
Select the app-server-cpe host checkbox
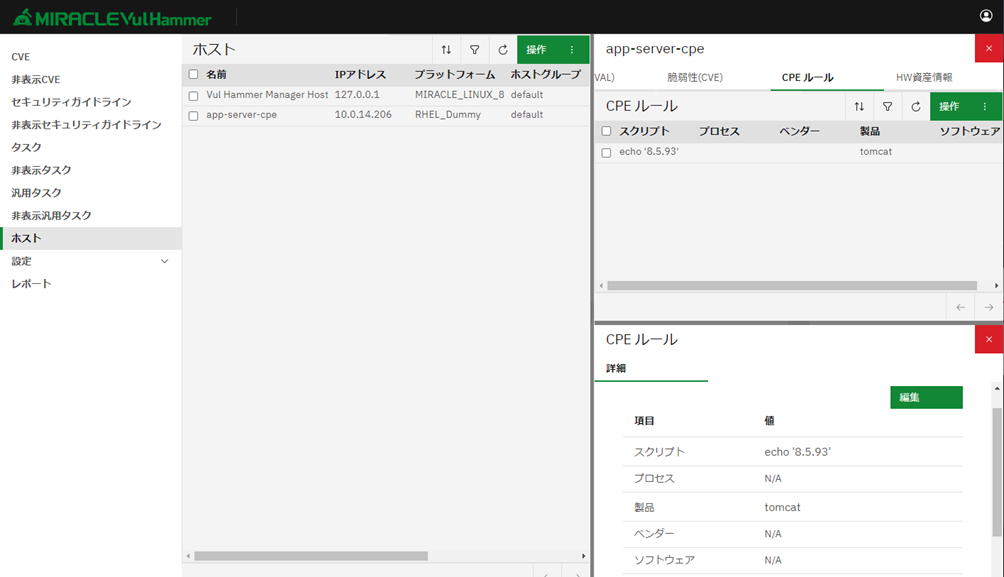pyautogui.click(x=193, y=116)
